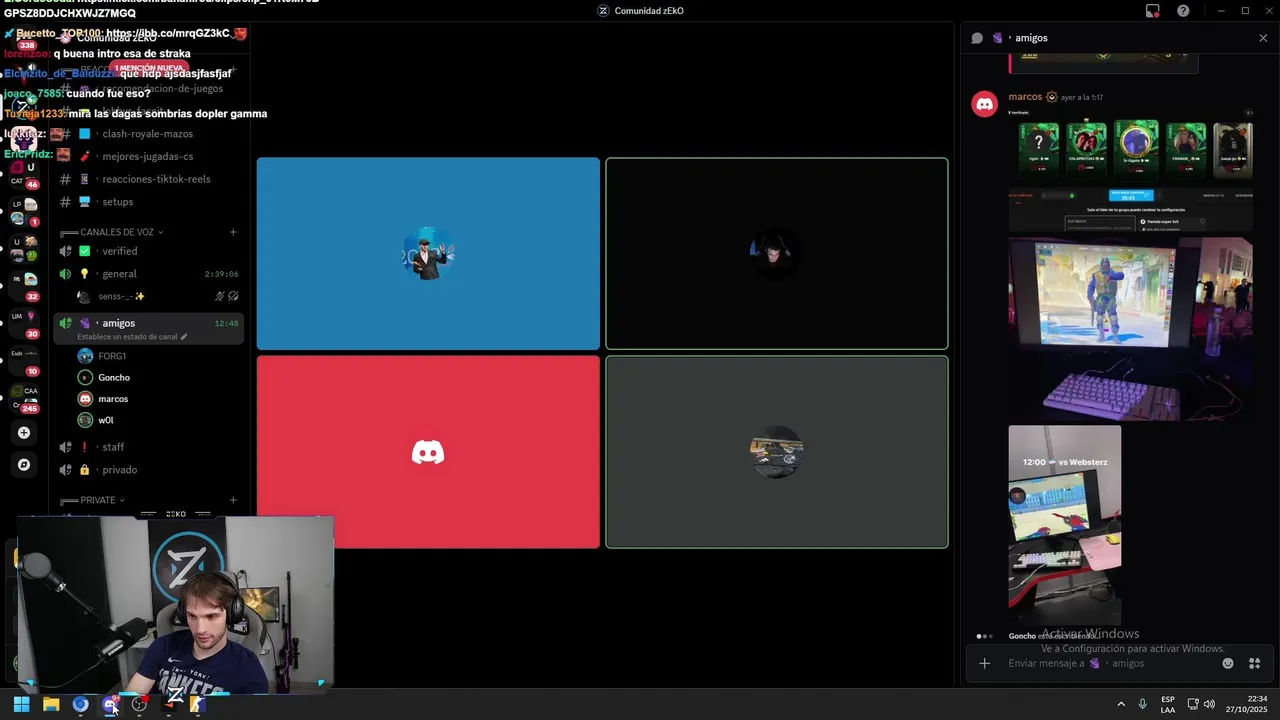Focus the red Discord-logo participant tile
The height and width of the screenshot is (720, 1280).
coord(428,452)
